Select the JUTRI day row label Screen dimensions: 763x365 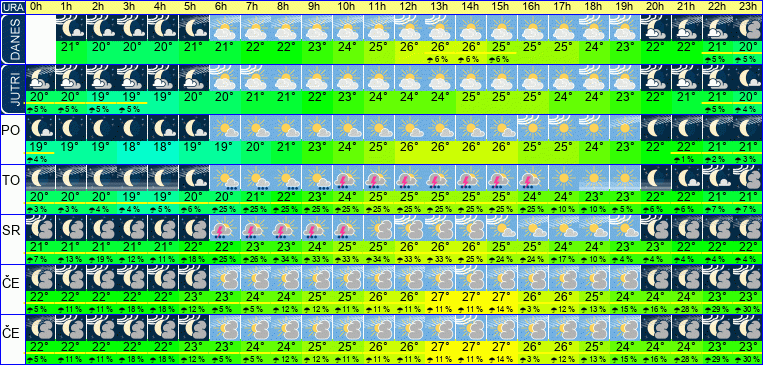(12, 89)
